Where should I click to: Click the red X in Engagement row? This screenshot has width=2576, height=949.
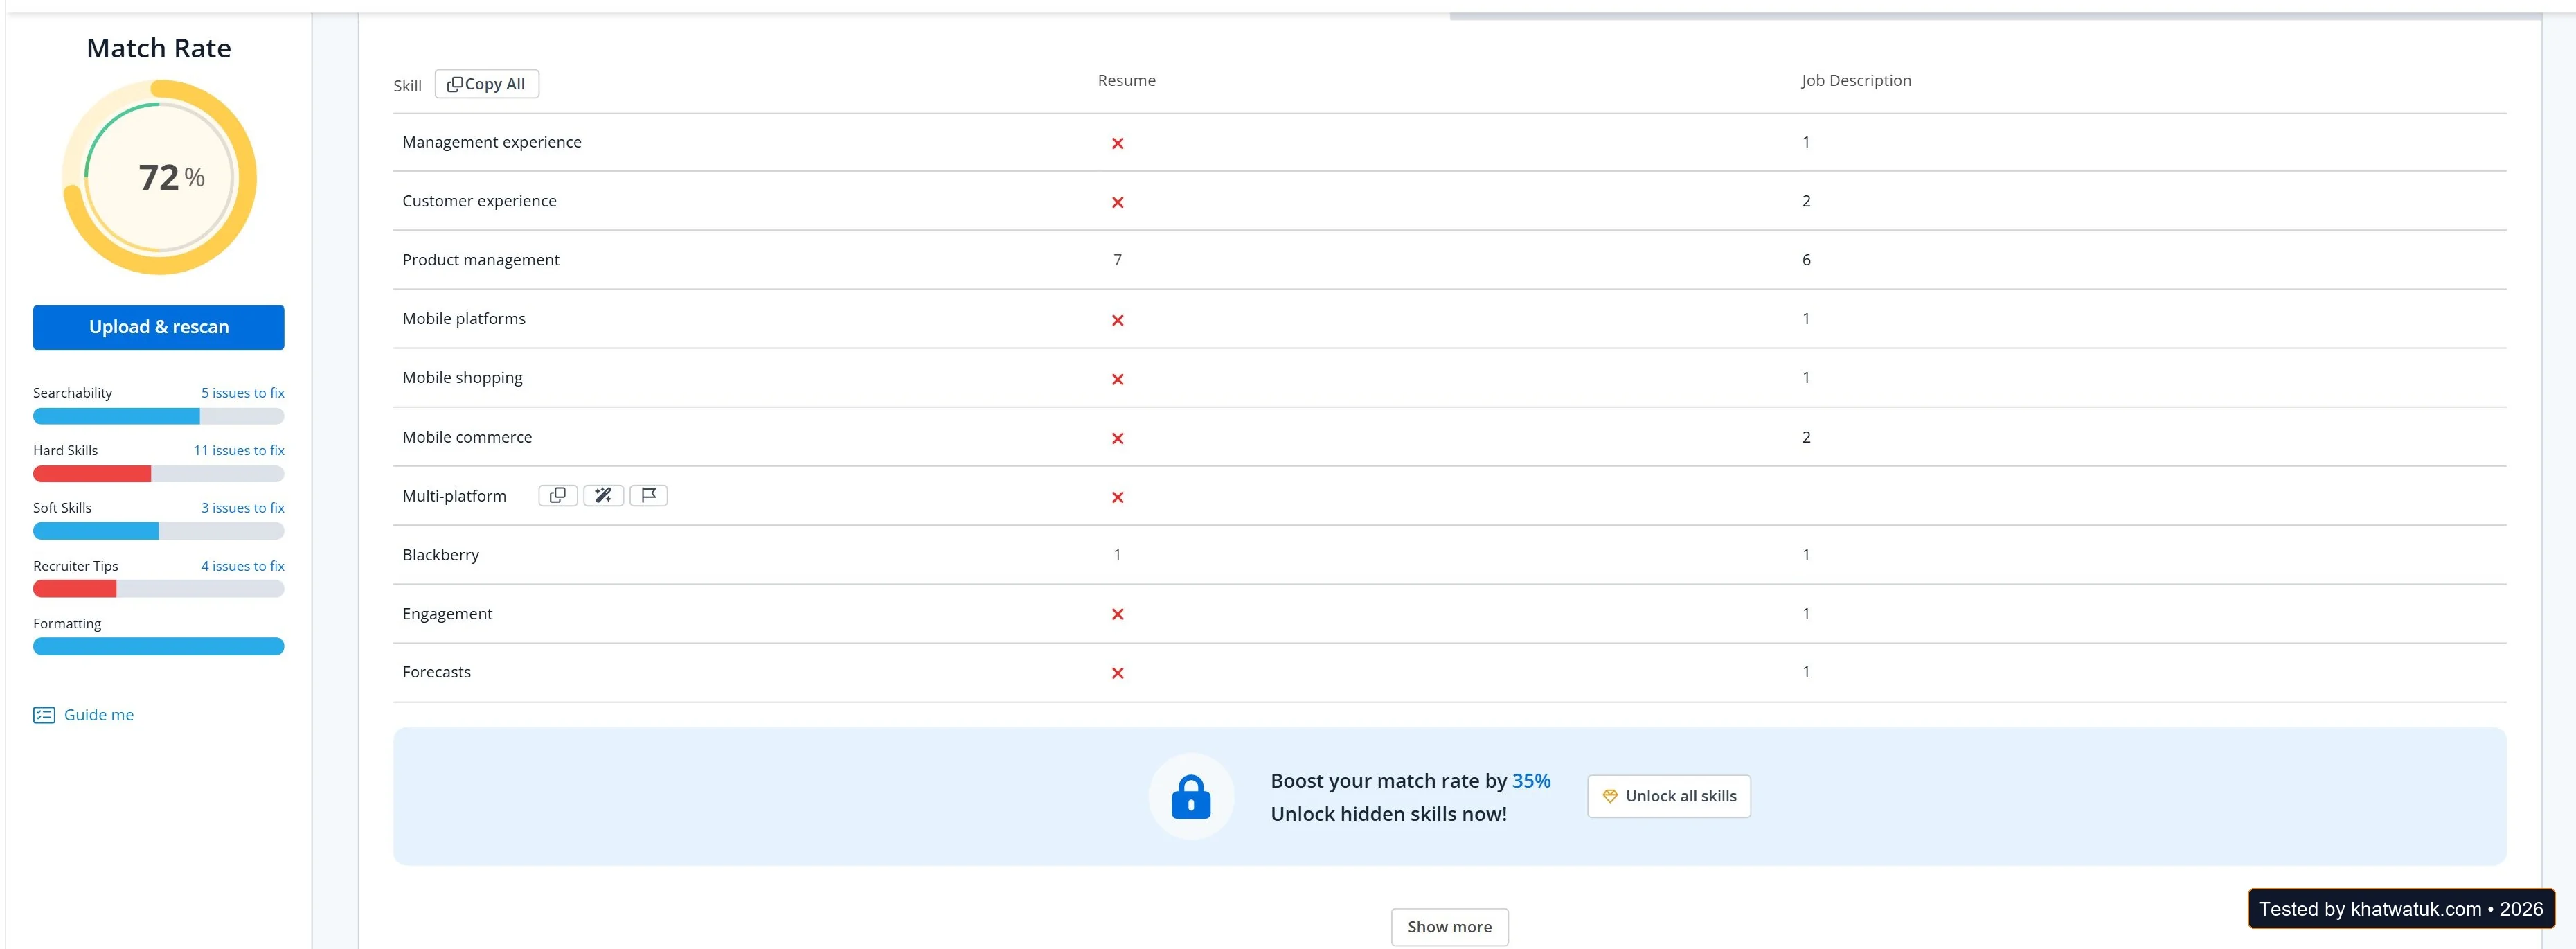[x=1117, y=614]
